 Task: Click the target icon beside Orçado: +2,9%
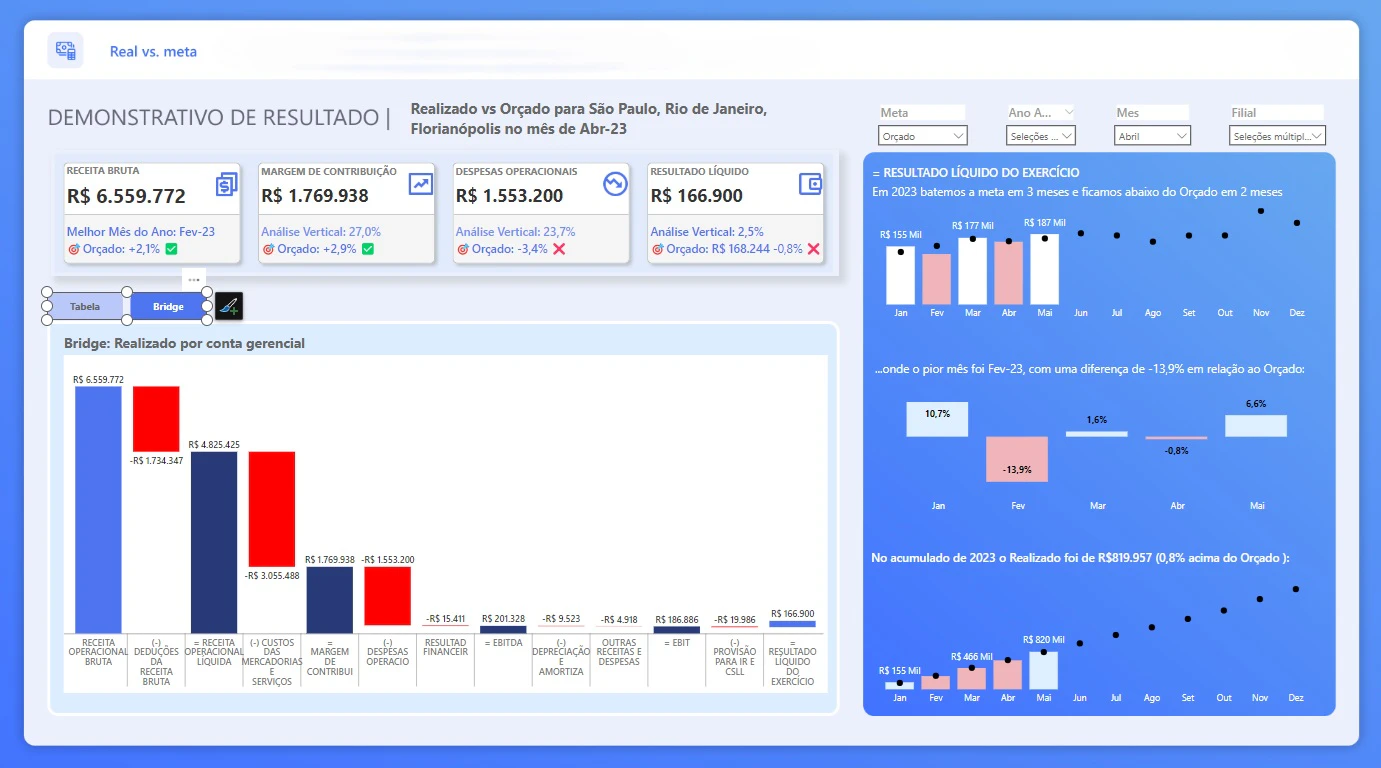point(267,249)
